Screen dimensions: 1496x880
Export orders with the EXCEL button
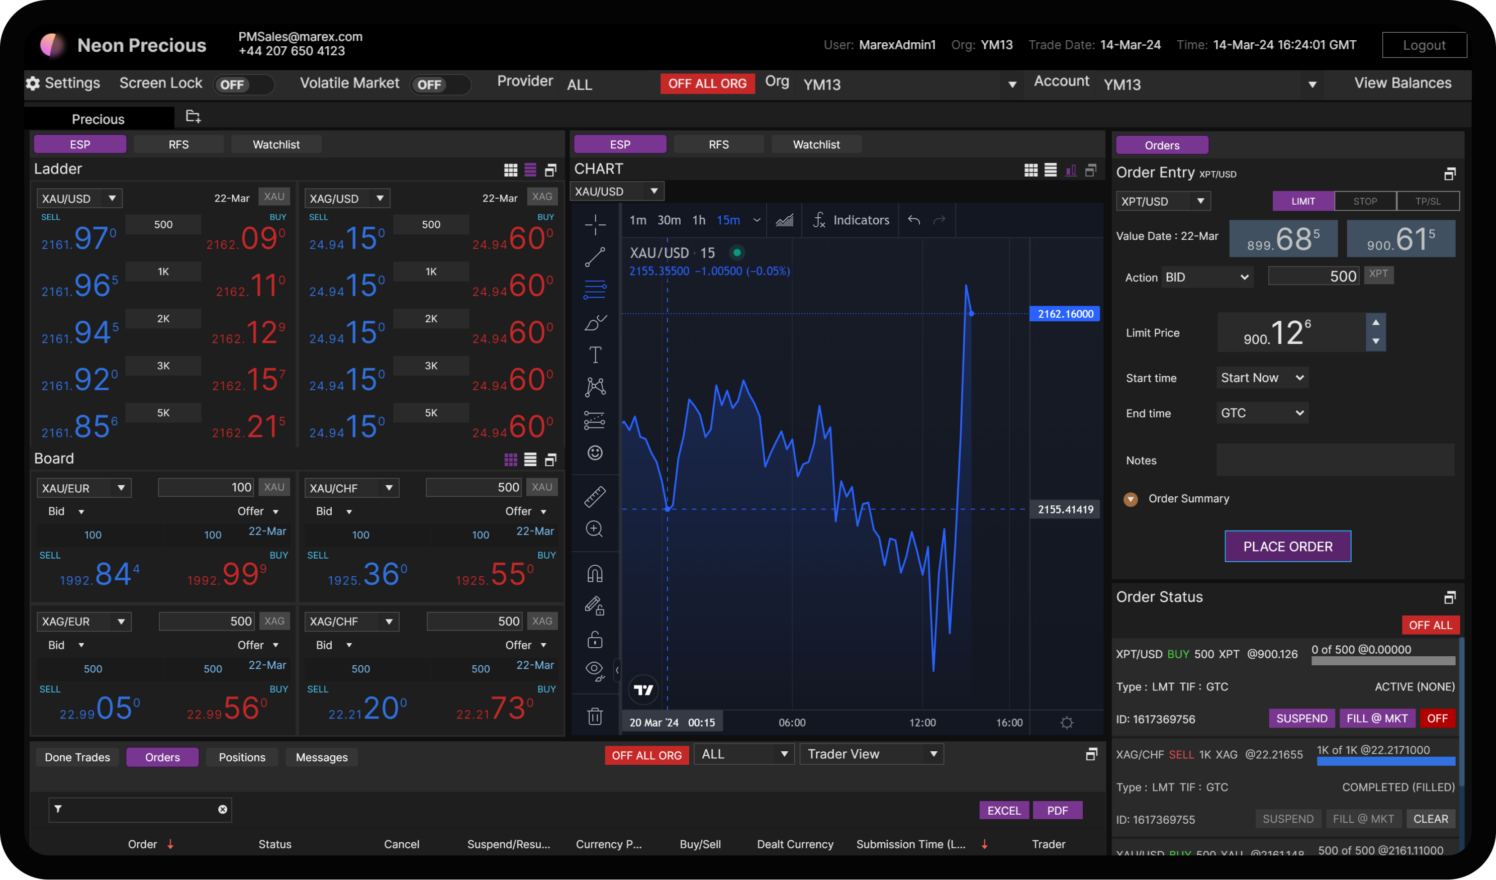pyautogui.click(x=1004, y=811)
